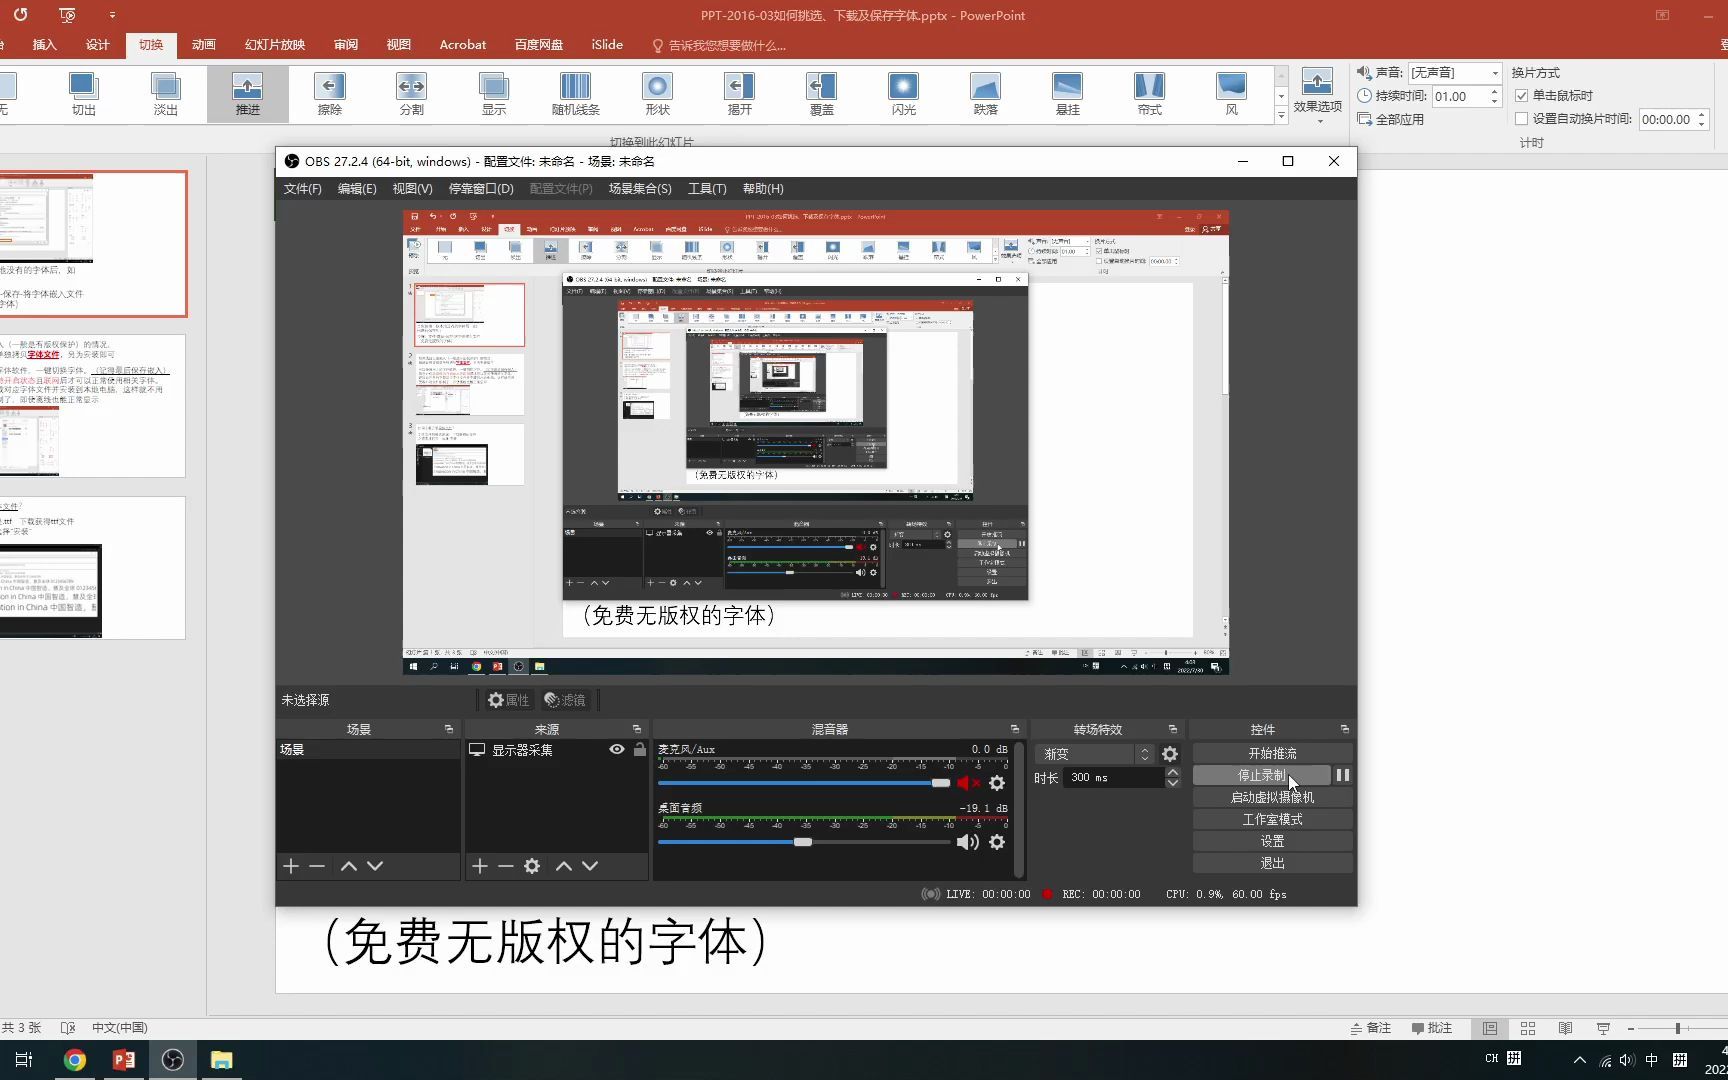Apply the 覆盖 (Cover) transition
Screen dimensions: 1728x1080
coord(822,94)
